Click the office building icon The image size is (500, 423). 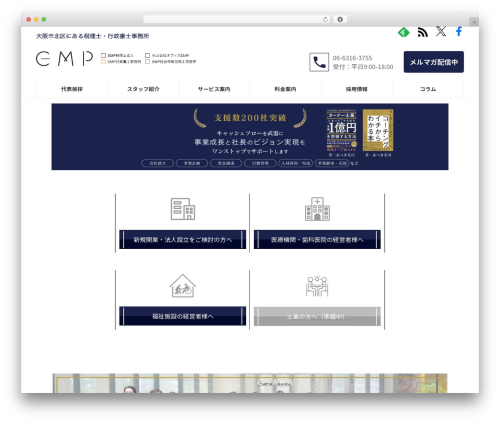183,209
